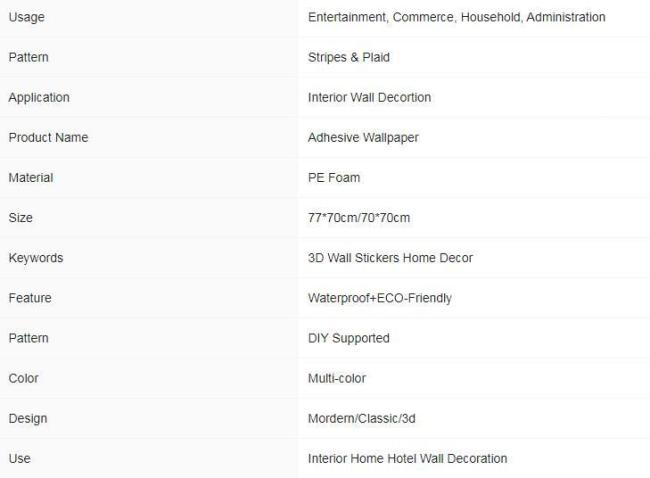The image size is (650, 478).
Task: Click the Design row label
Action: click(x=28, y=419)
